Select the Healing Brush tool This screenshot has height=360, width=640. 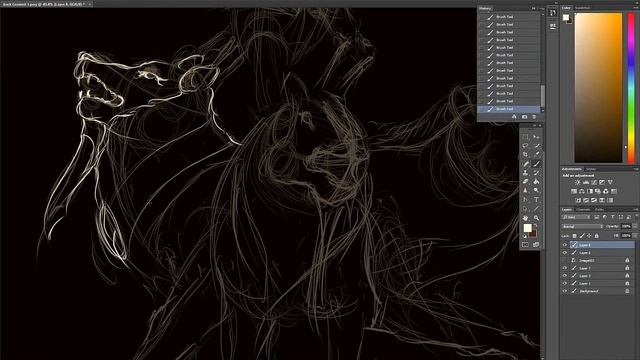tap(525, 164)
